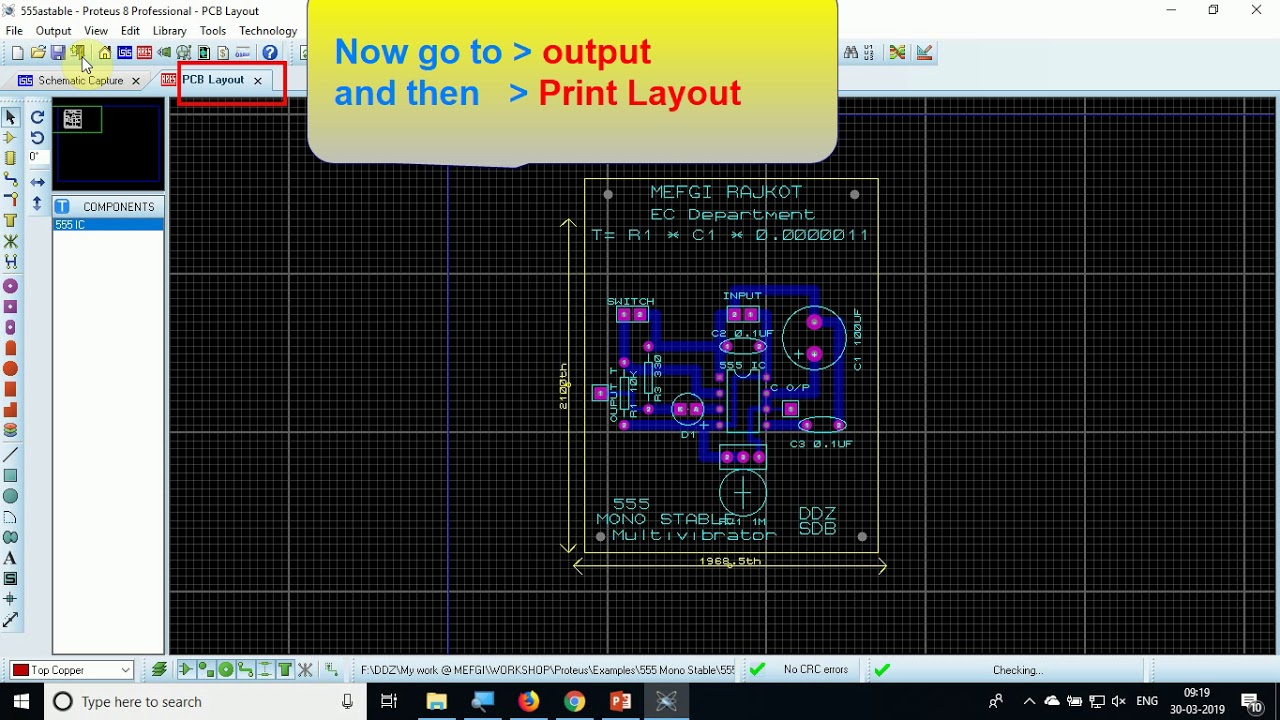The height and width of the screenshot is (720, 1280).
Task: Open the Help question mark icon
Action: tap(269, 53)
